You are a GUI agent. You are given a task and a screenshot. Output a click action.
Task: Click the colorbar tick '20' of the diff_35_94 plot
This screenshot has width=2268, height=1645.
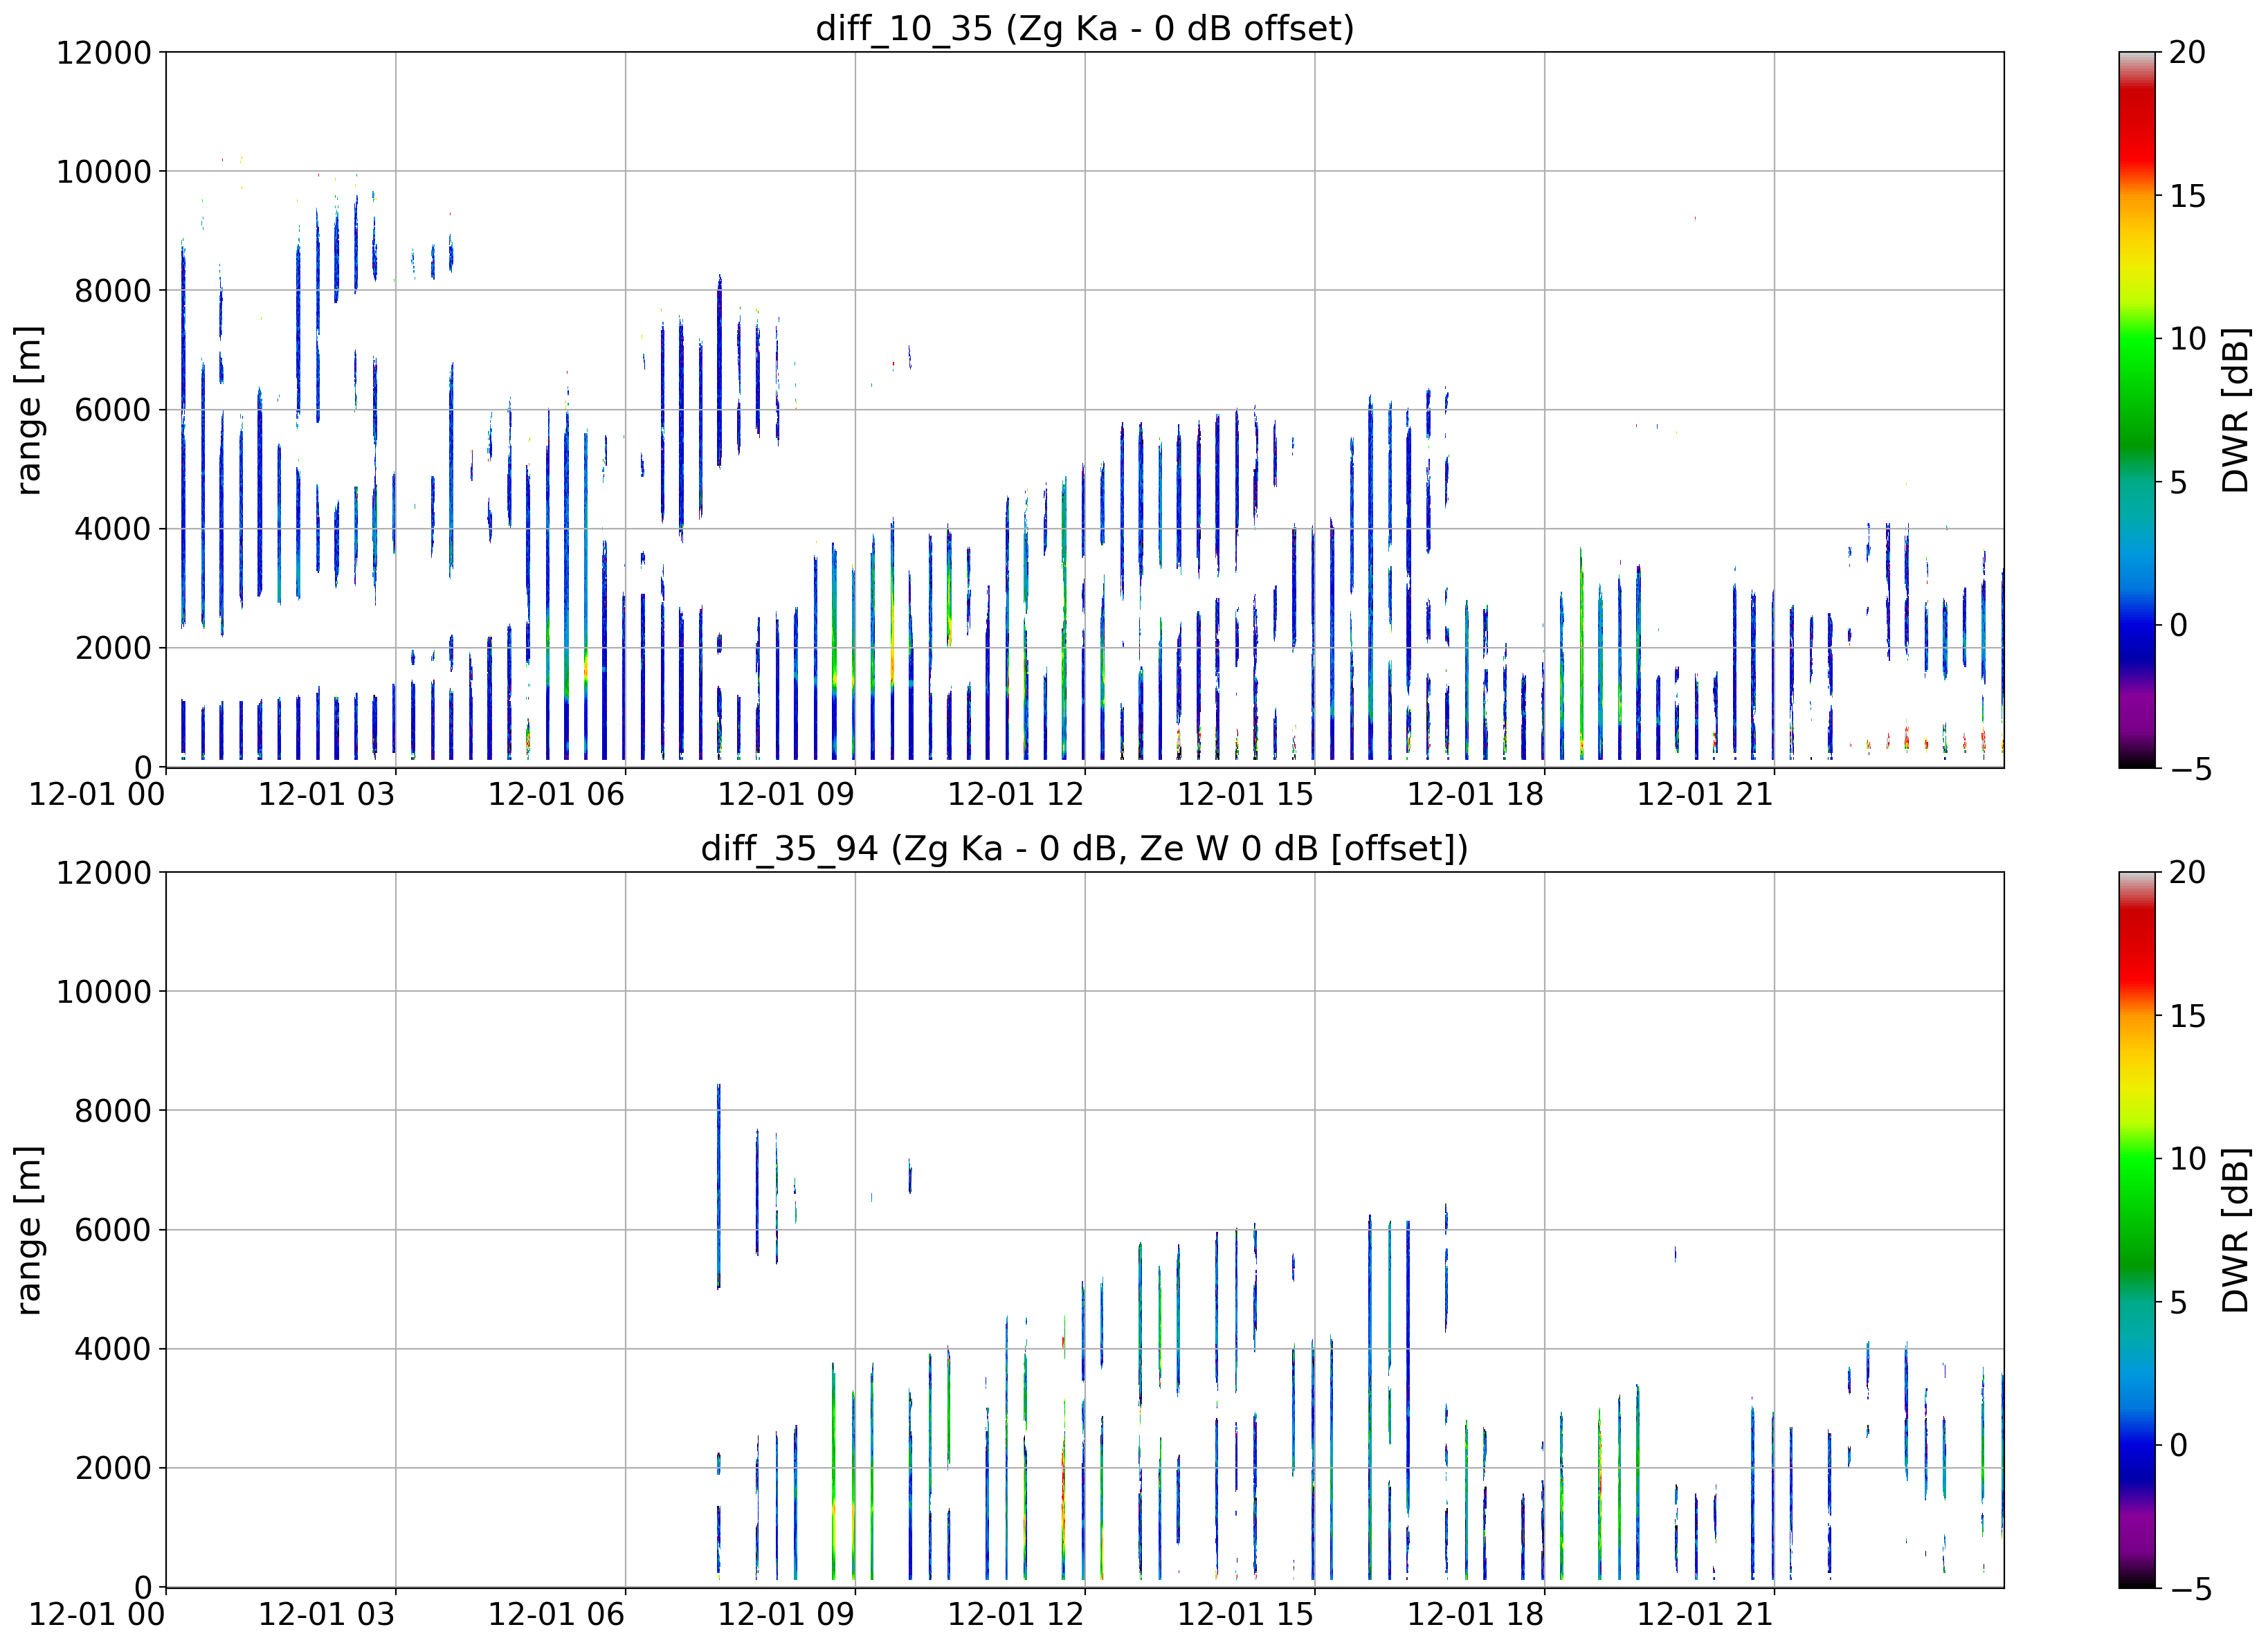click(2187, 872)
